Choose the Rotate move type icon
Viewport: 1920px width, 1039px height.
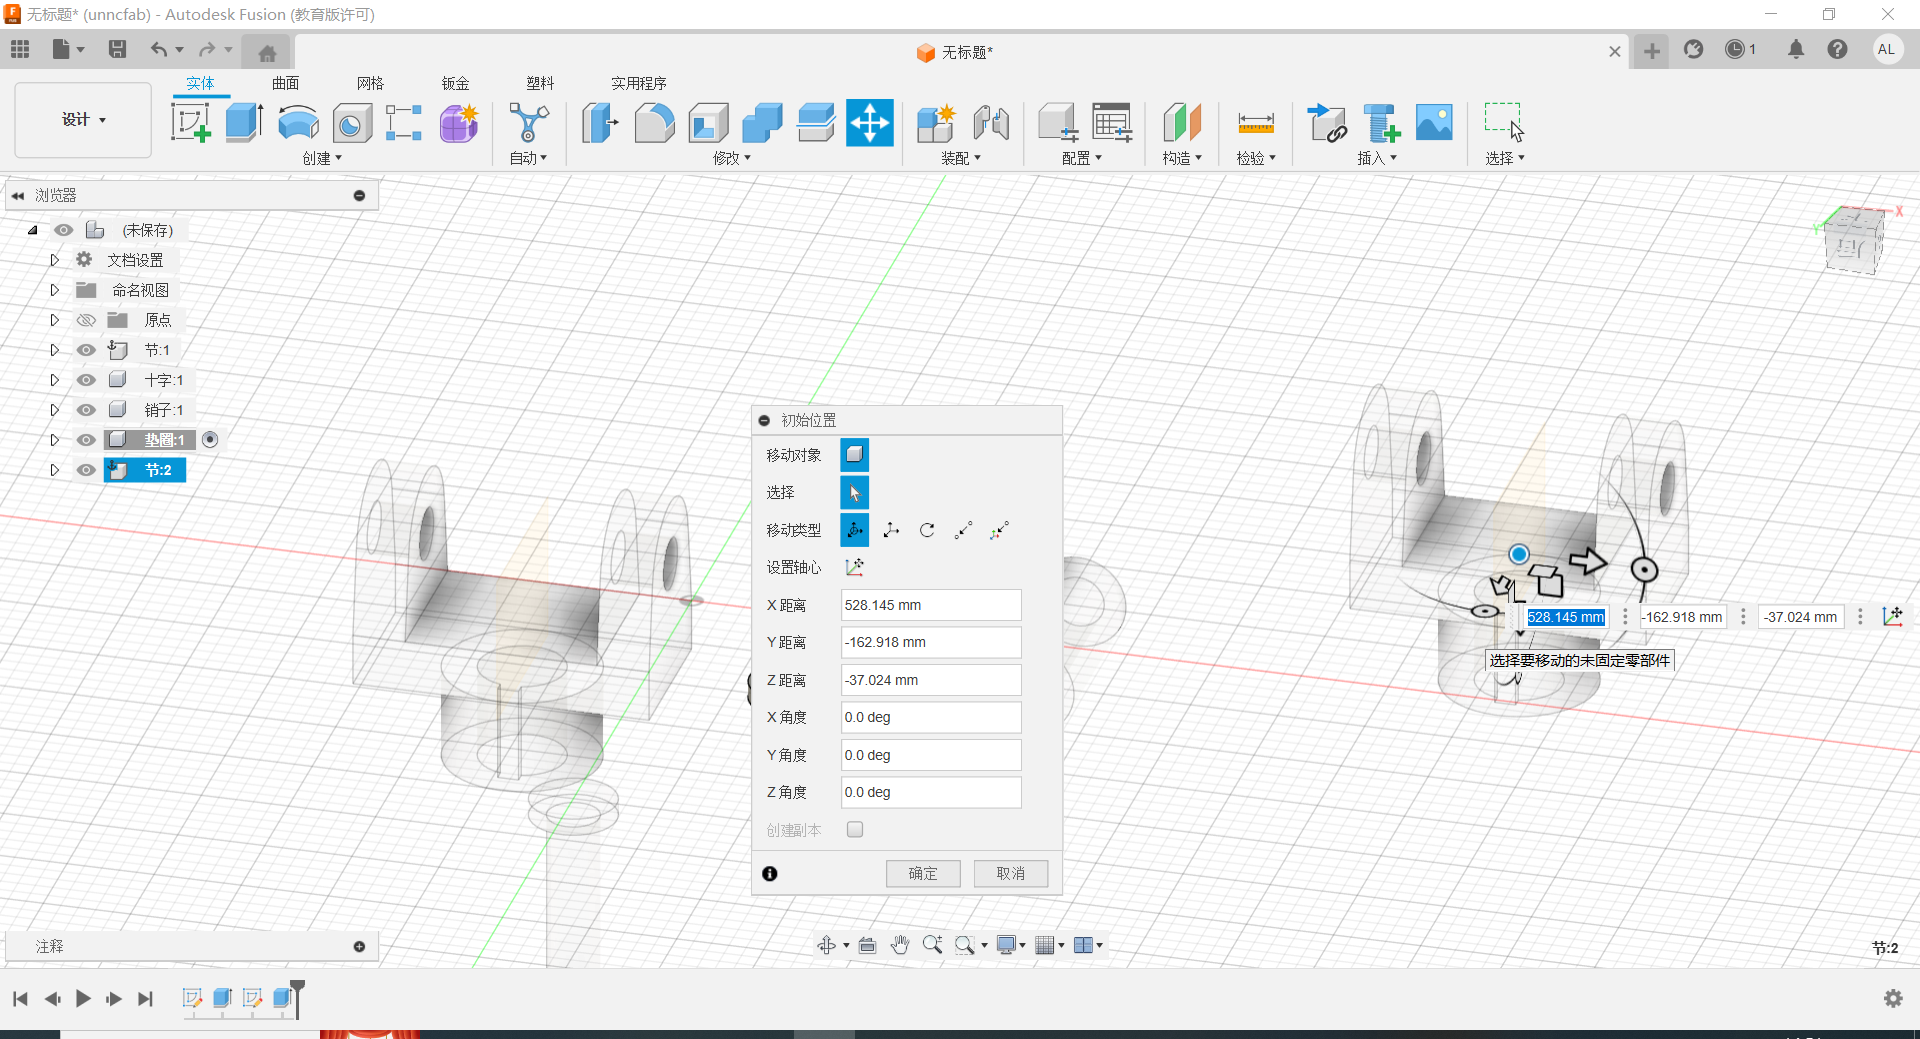[x=927, y=530]
